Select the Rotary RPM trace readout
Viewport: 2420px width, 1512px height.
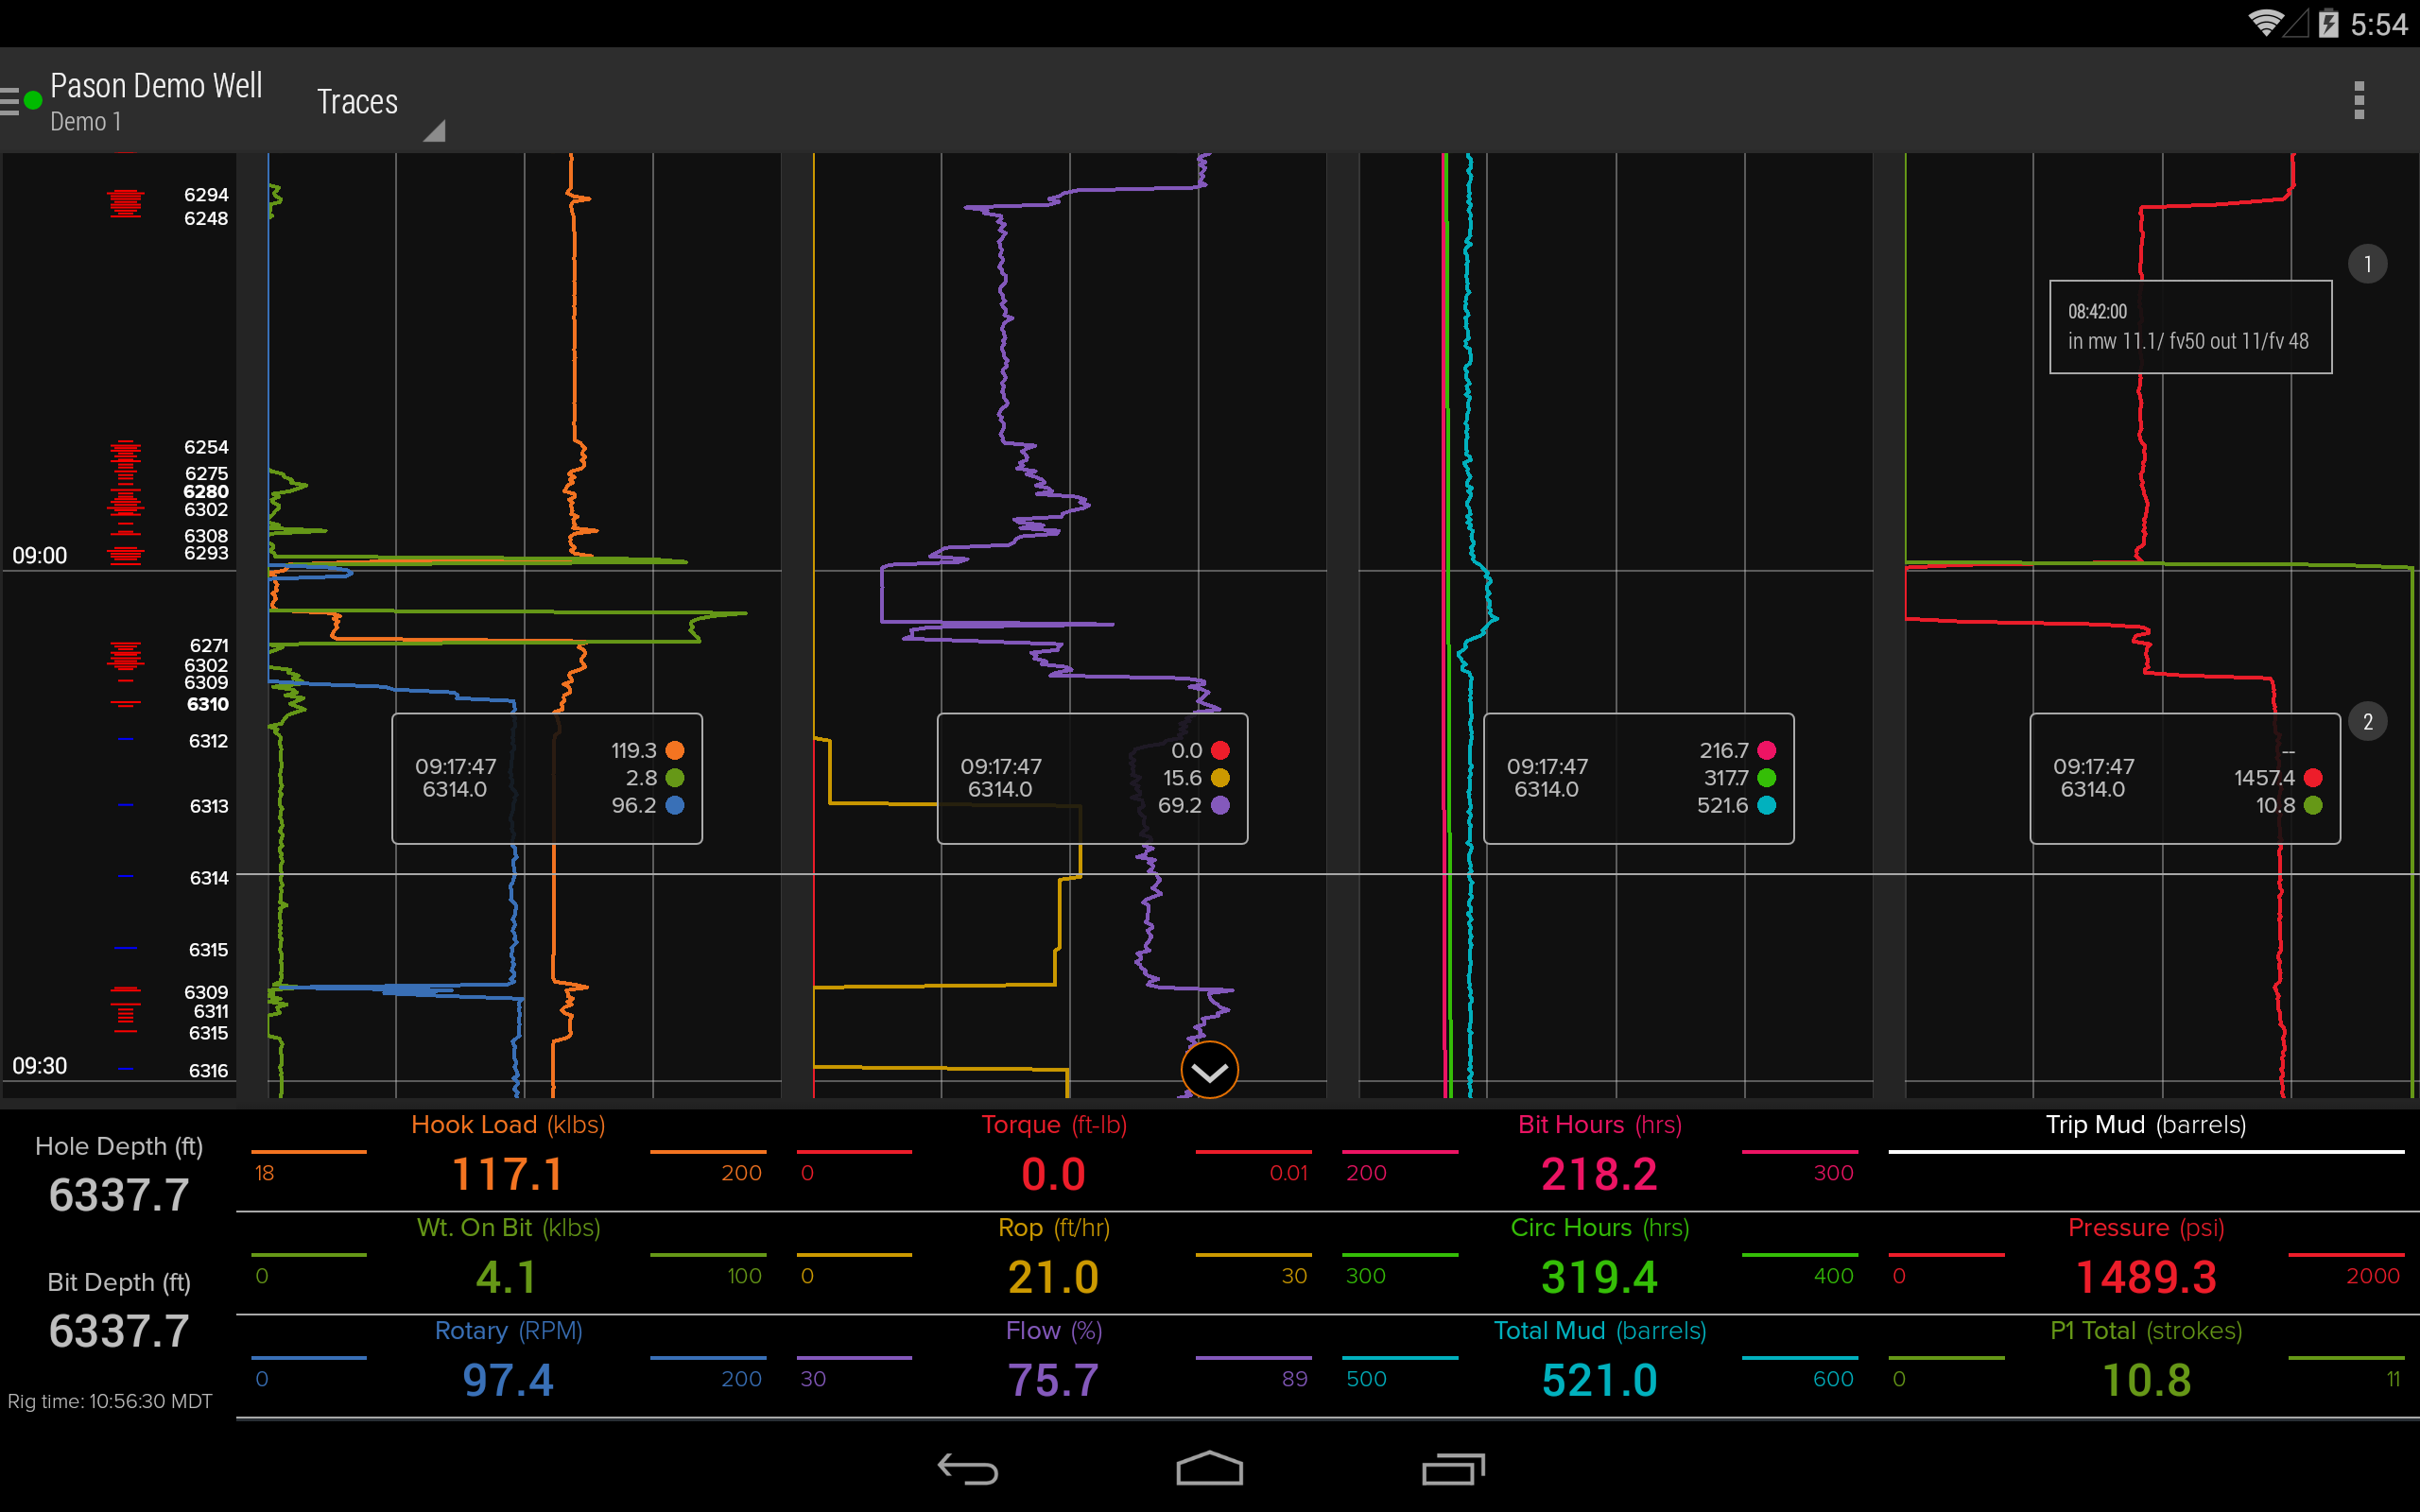[508, 1365]
